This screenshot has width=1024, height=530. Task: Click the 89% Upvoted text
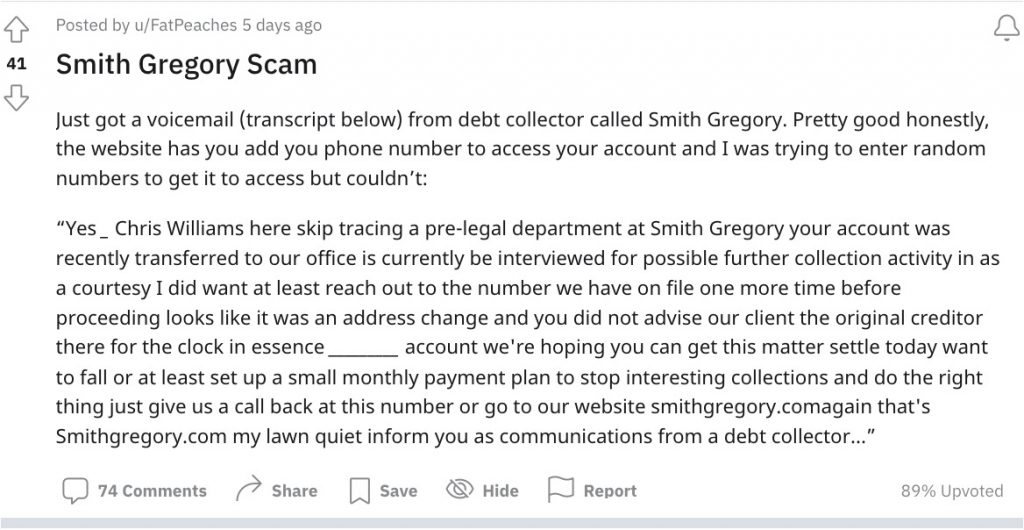coord(951,491)
